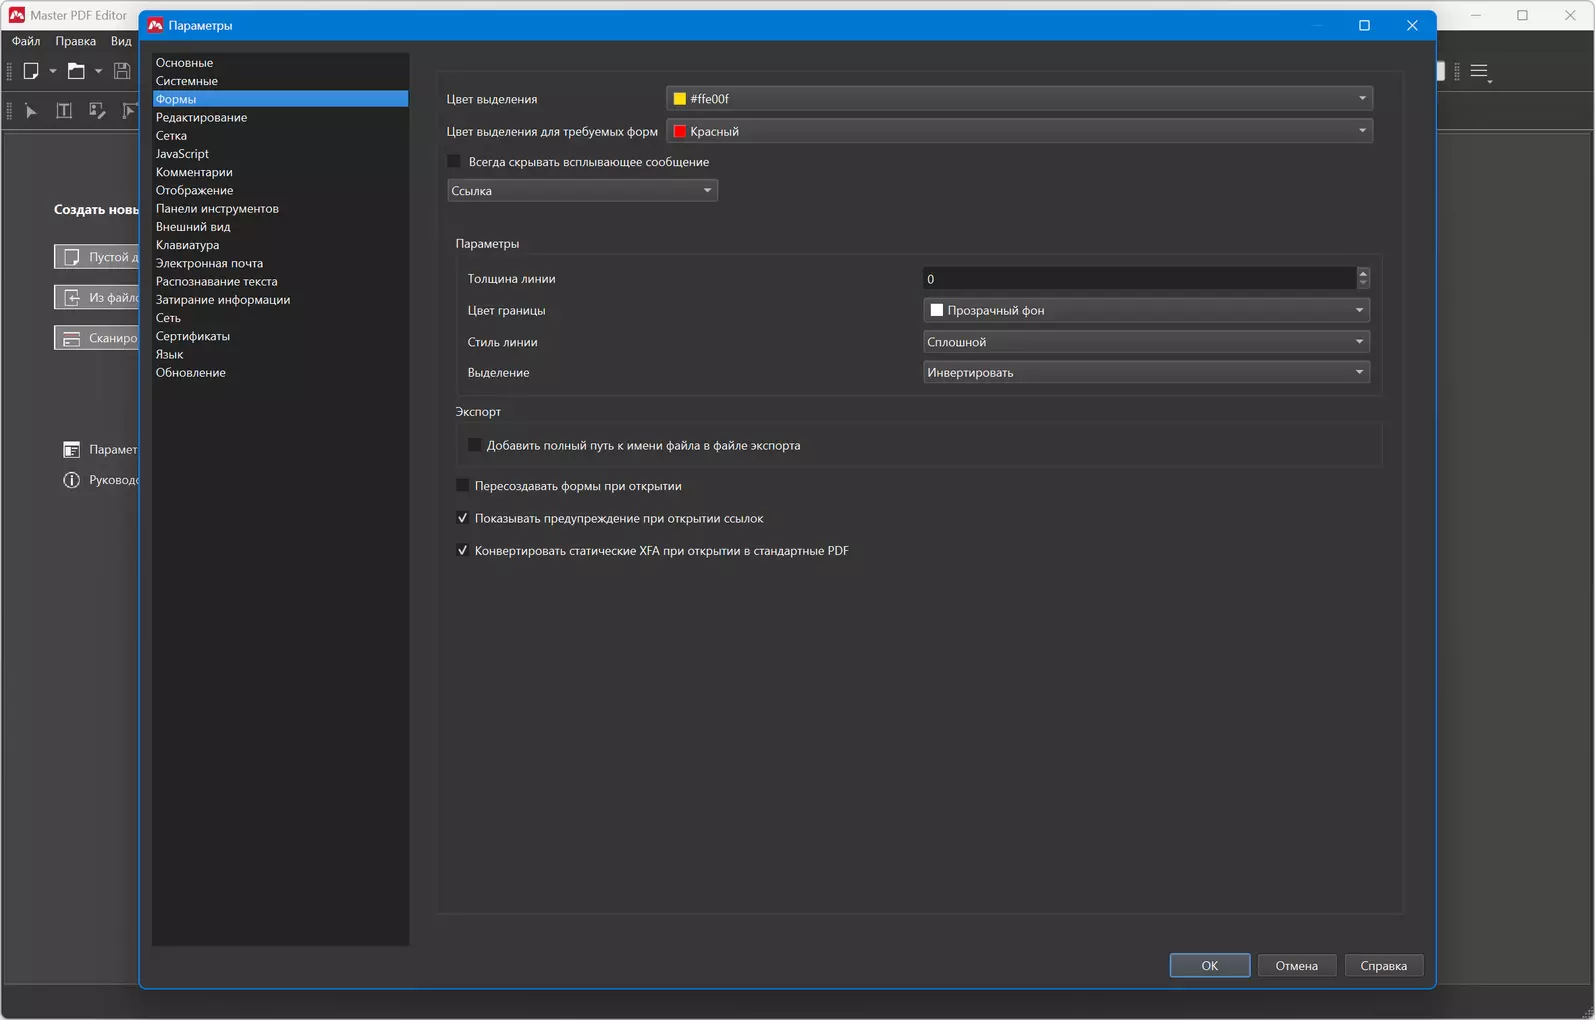Click the Master PDF Editor logo in dialog title
Viewport: 1595px width, 1020px height.
click(x=155, y=25)
